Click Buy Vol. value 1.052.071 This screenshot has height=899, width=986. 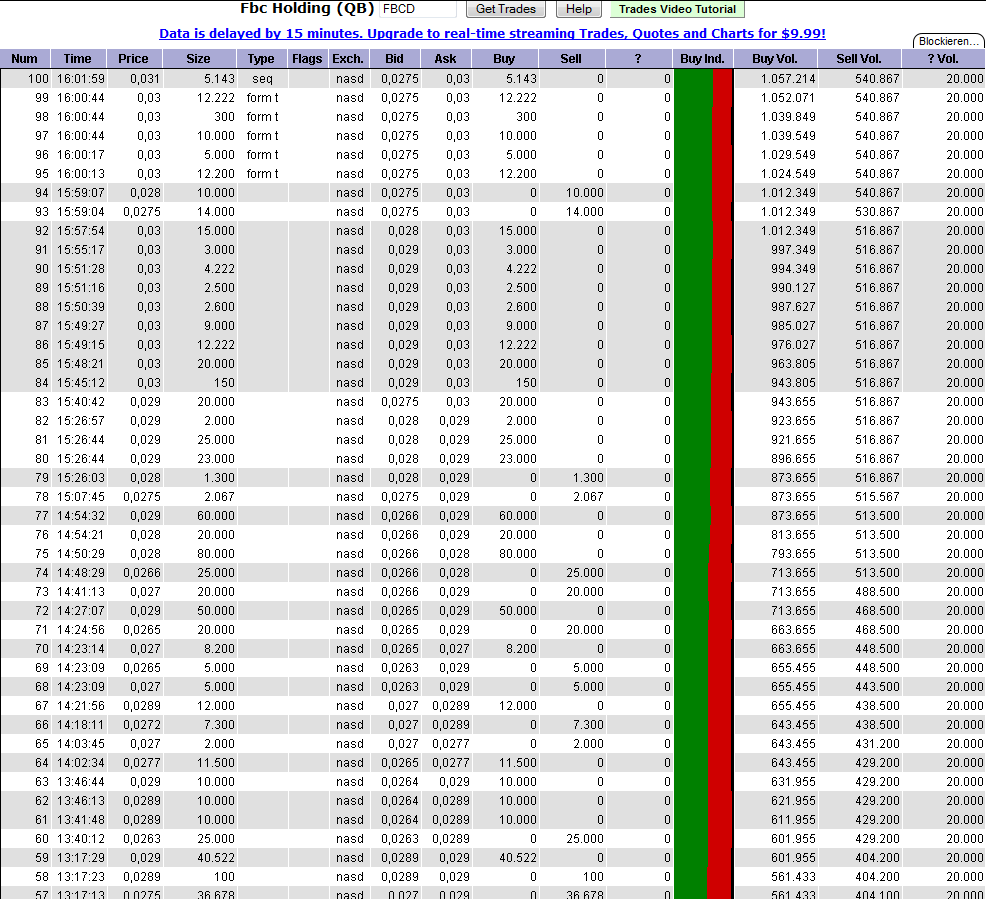pyautogui.click(x=788, y=97)
